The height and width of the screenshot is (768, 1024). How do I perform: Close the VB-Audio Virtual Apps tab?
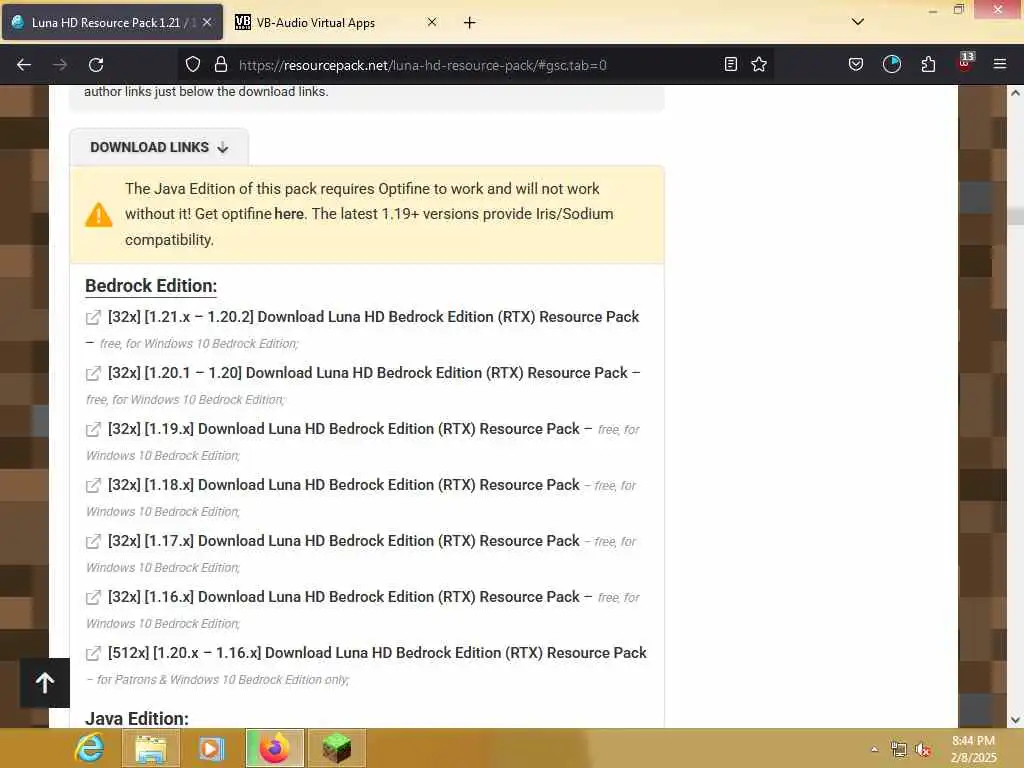(x=432, y=22)
